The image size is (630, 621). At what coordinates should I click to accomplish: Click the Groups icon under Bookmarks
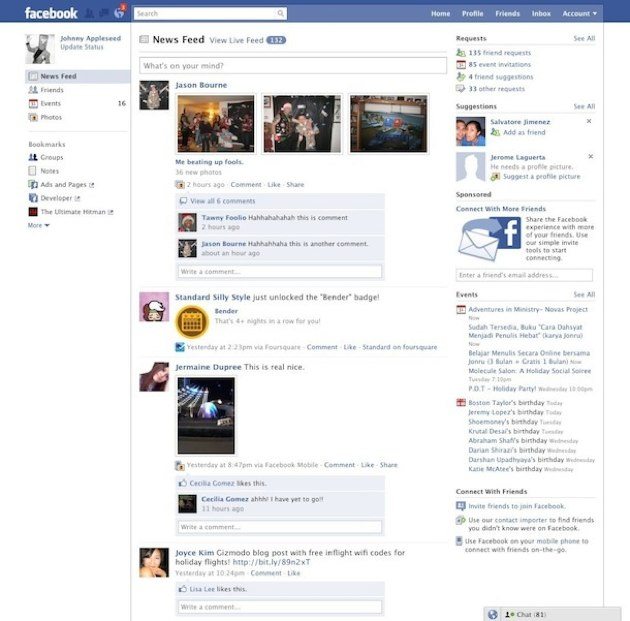click(33, 157)
